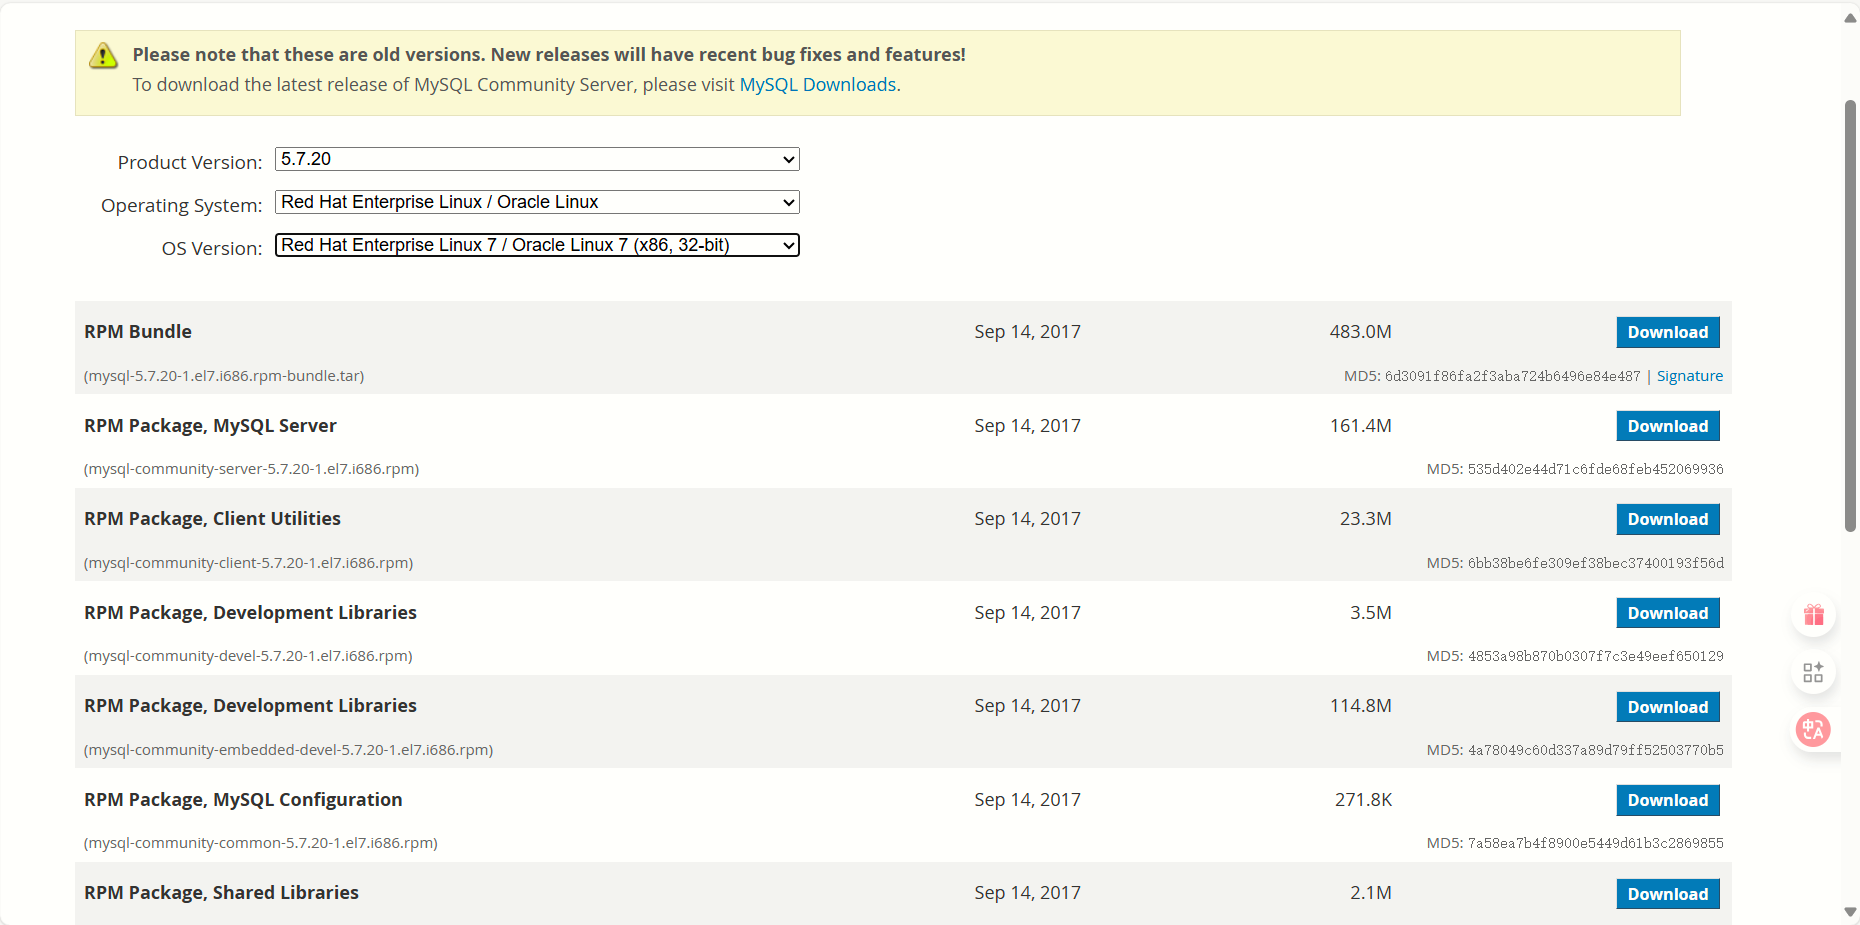Click the vertical scrollbar thumb
The image size is (1860, 925).
(x=1850, y=315)
